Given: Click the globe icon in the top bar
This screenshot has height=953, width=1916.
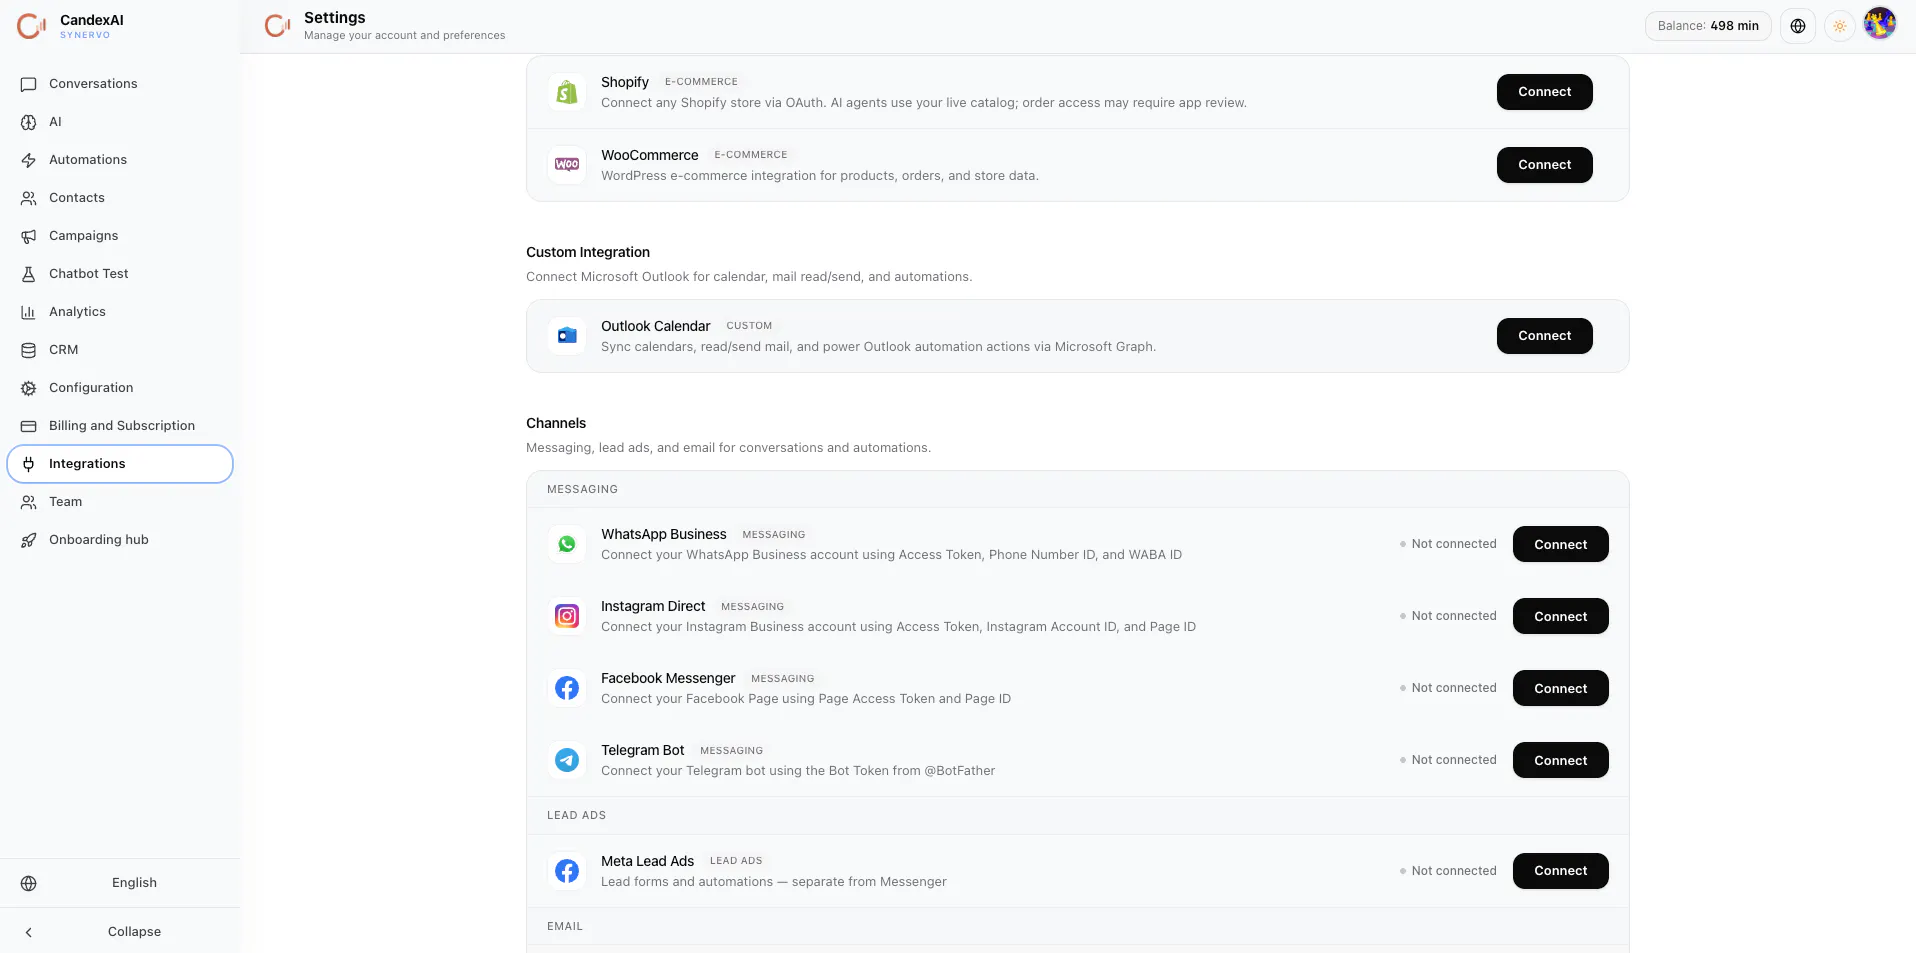Looking at the screenshot, I should tap(1798, 26).
